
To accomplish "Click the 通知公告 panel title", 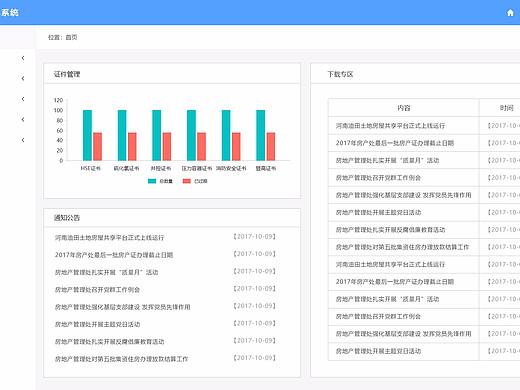I will 67,218.
